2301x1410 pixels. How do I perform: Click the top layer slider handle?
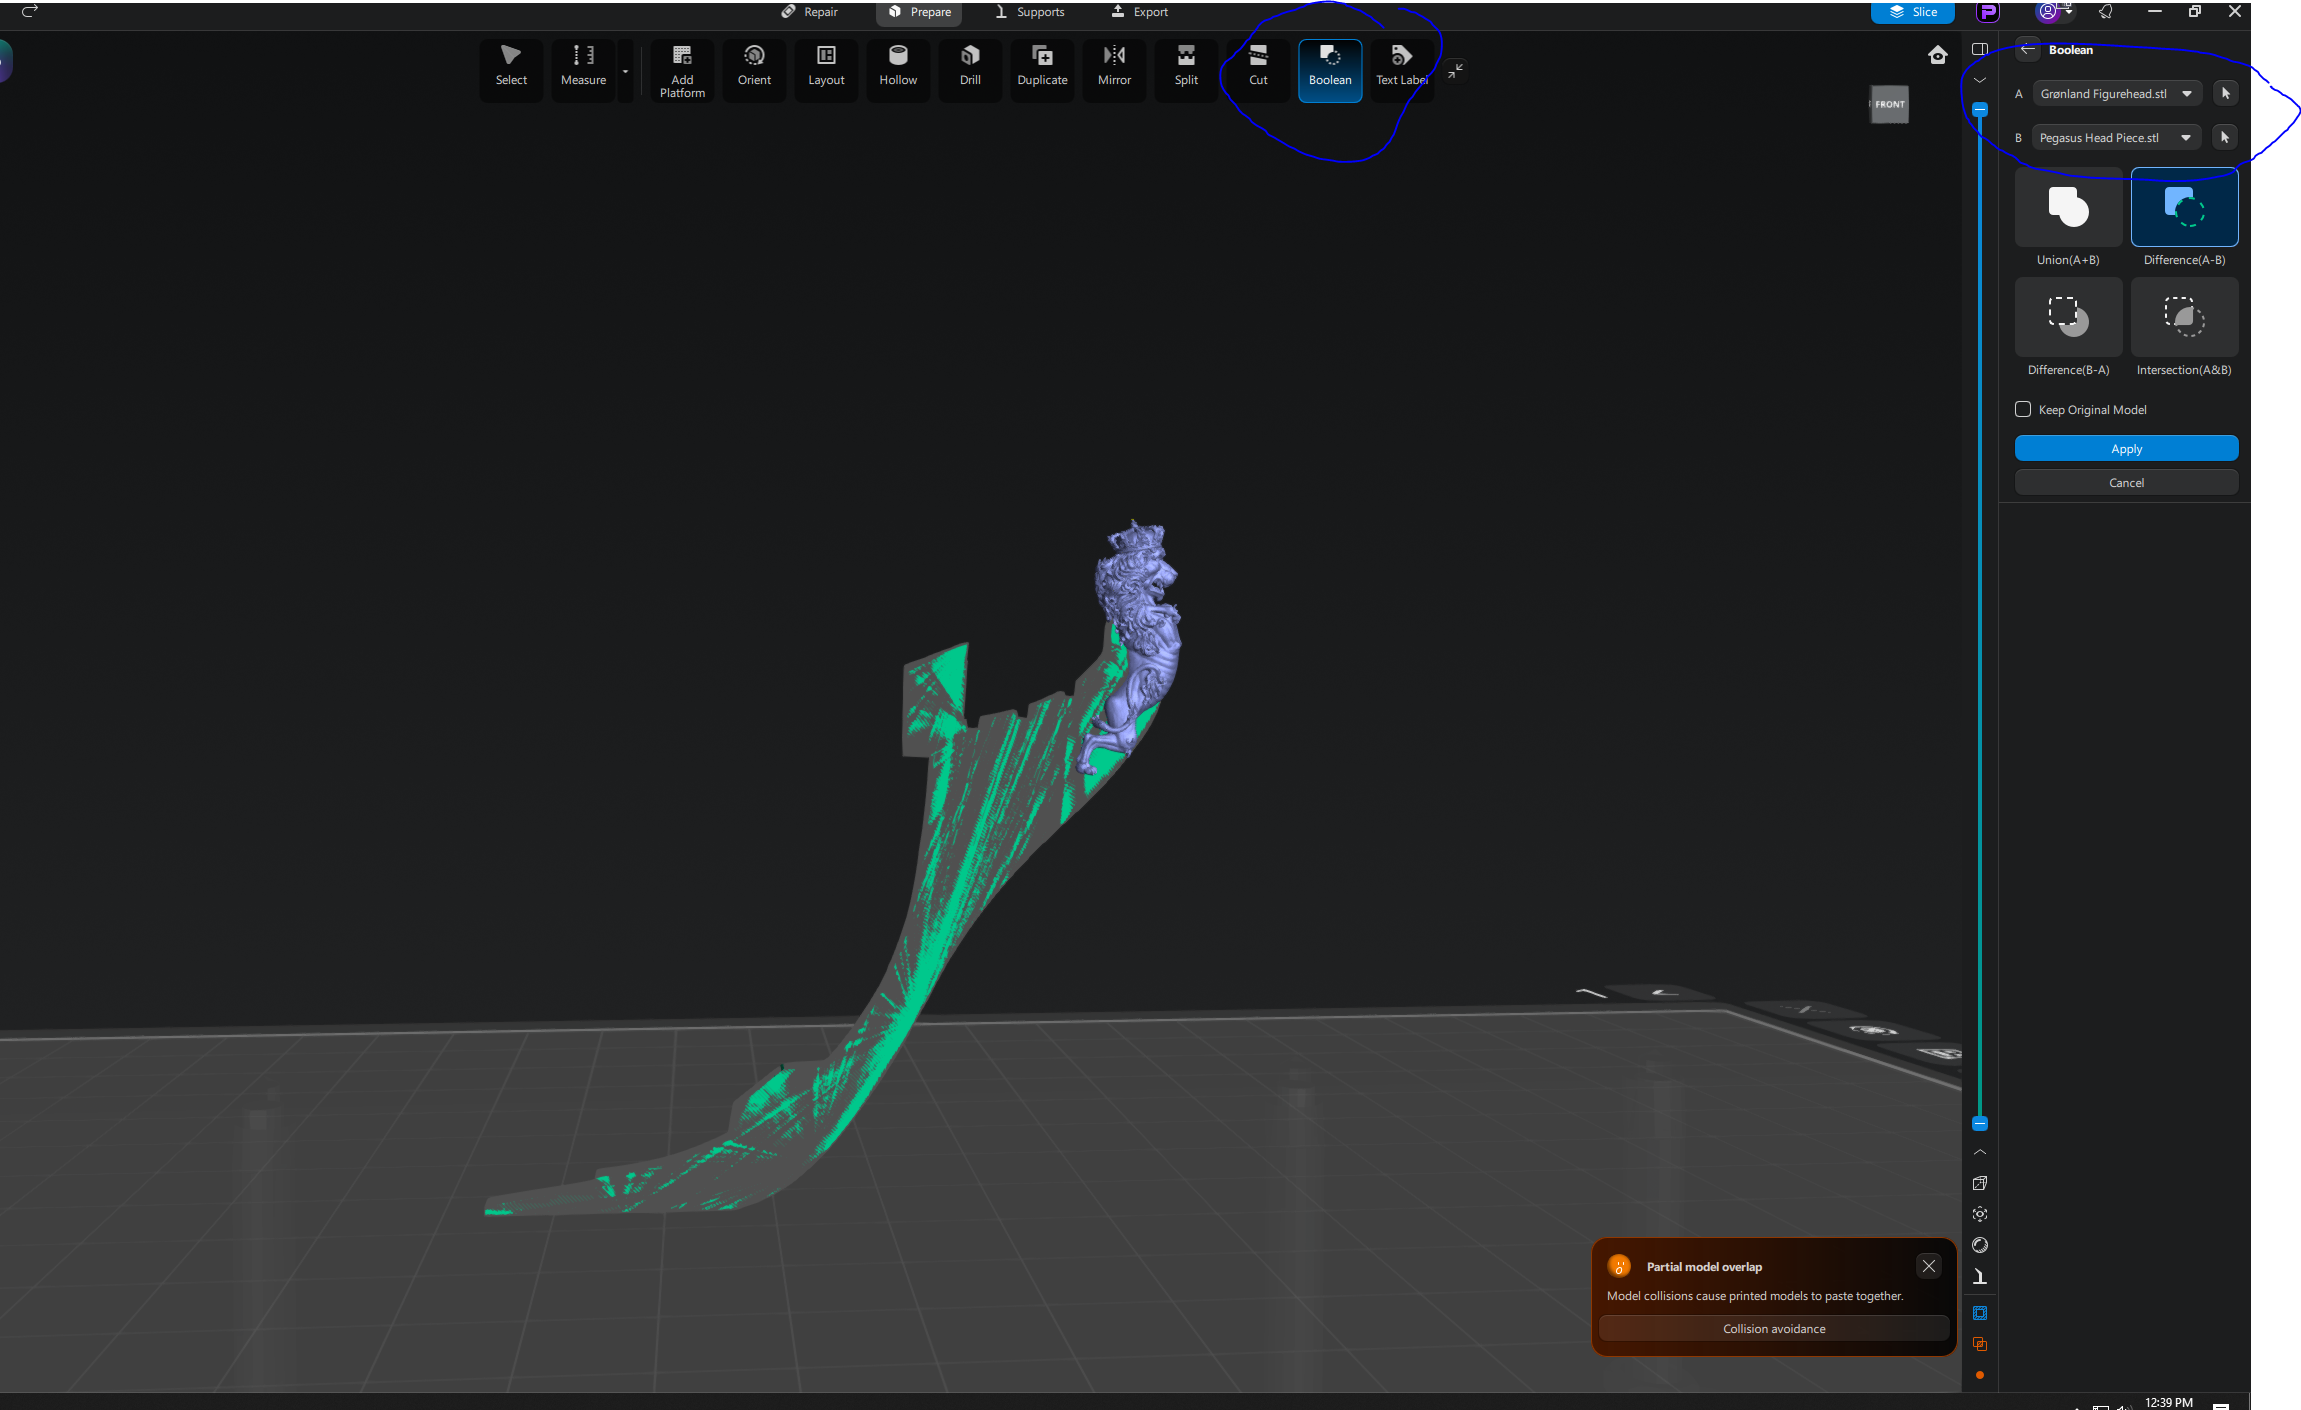click(1979, 109)
